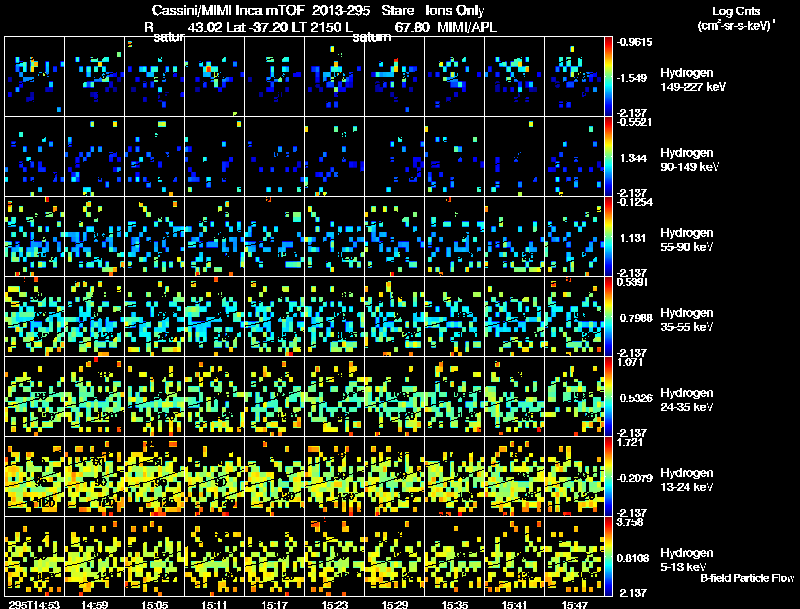
Task: Select the 15:47 panel in the 5-13 keV row
Action: coord(574,556)
